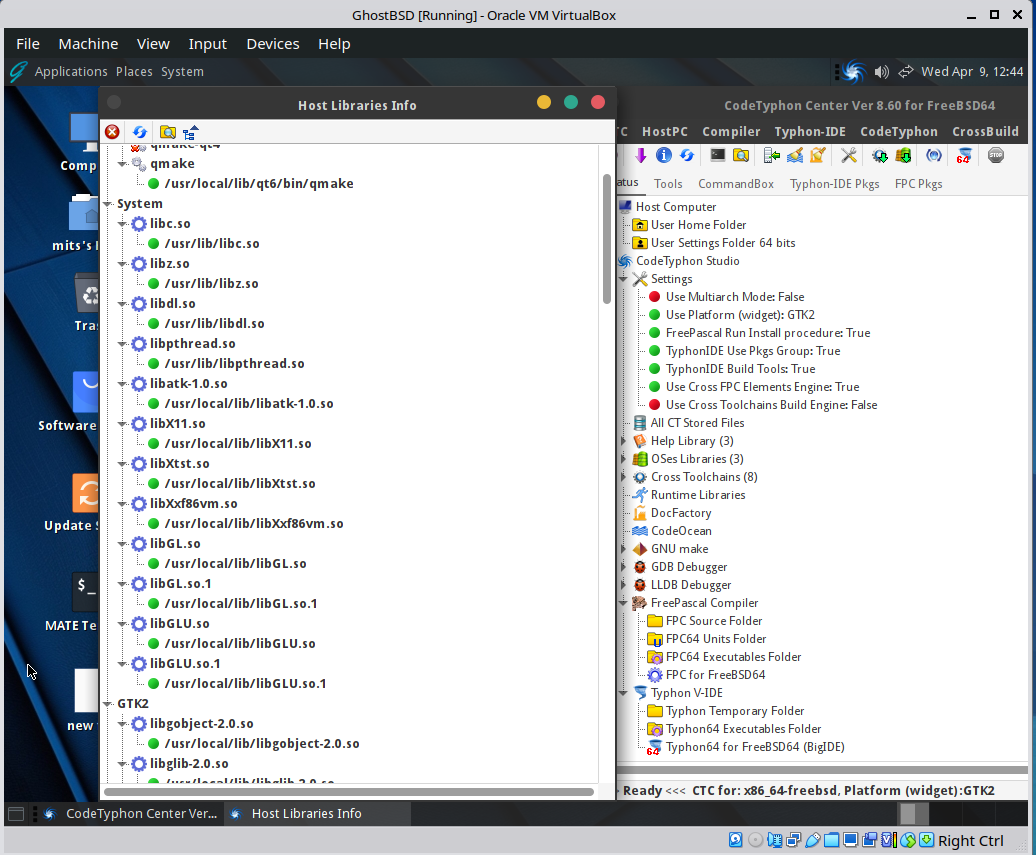Select 'Use Platform (widget): GTK2' setting
This screenshot has height=855, width=1036.
[740, 315]
